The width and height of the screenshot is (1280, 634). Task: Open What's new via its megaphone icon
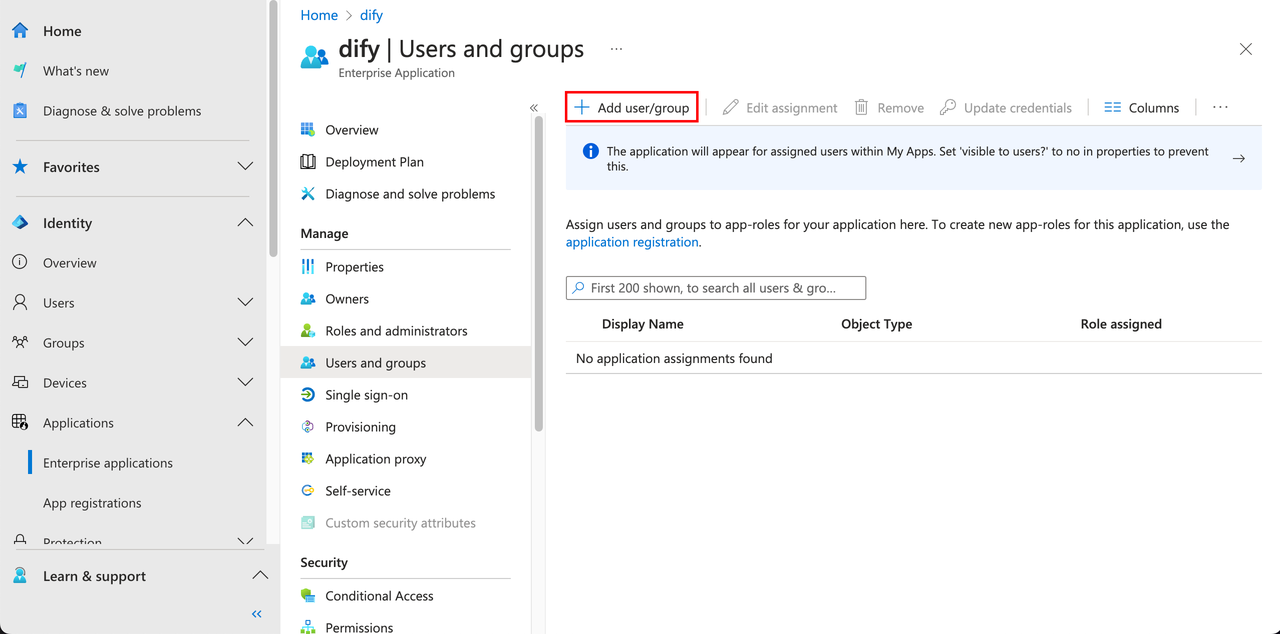pyautogui.click(x=20, y=71)
